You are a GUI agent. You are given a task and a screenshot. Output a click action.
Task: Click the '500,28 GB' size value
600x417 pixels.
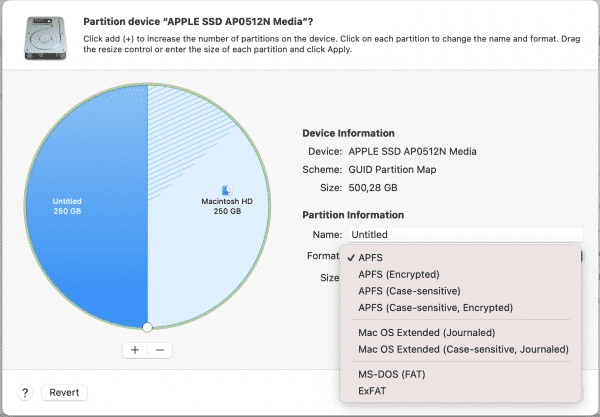[373, 188]
